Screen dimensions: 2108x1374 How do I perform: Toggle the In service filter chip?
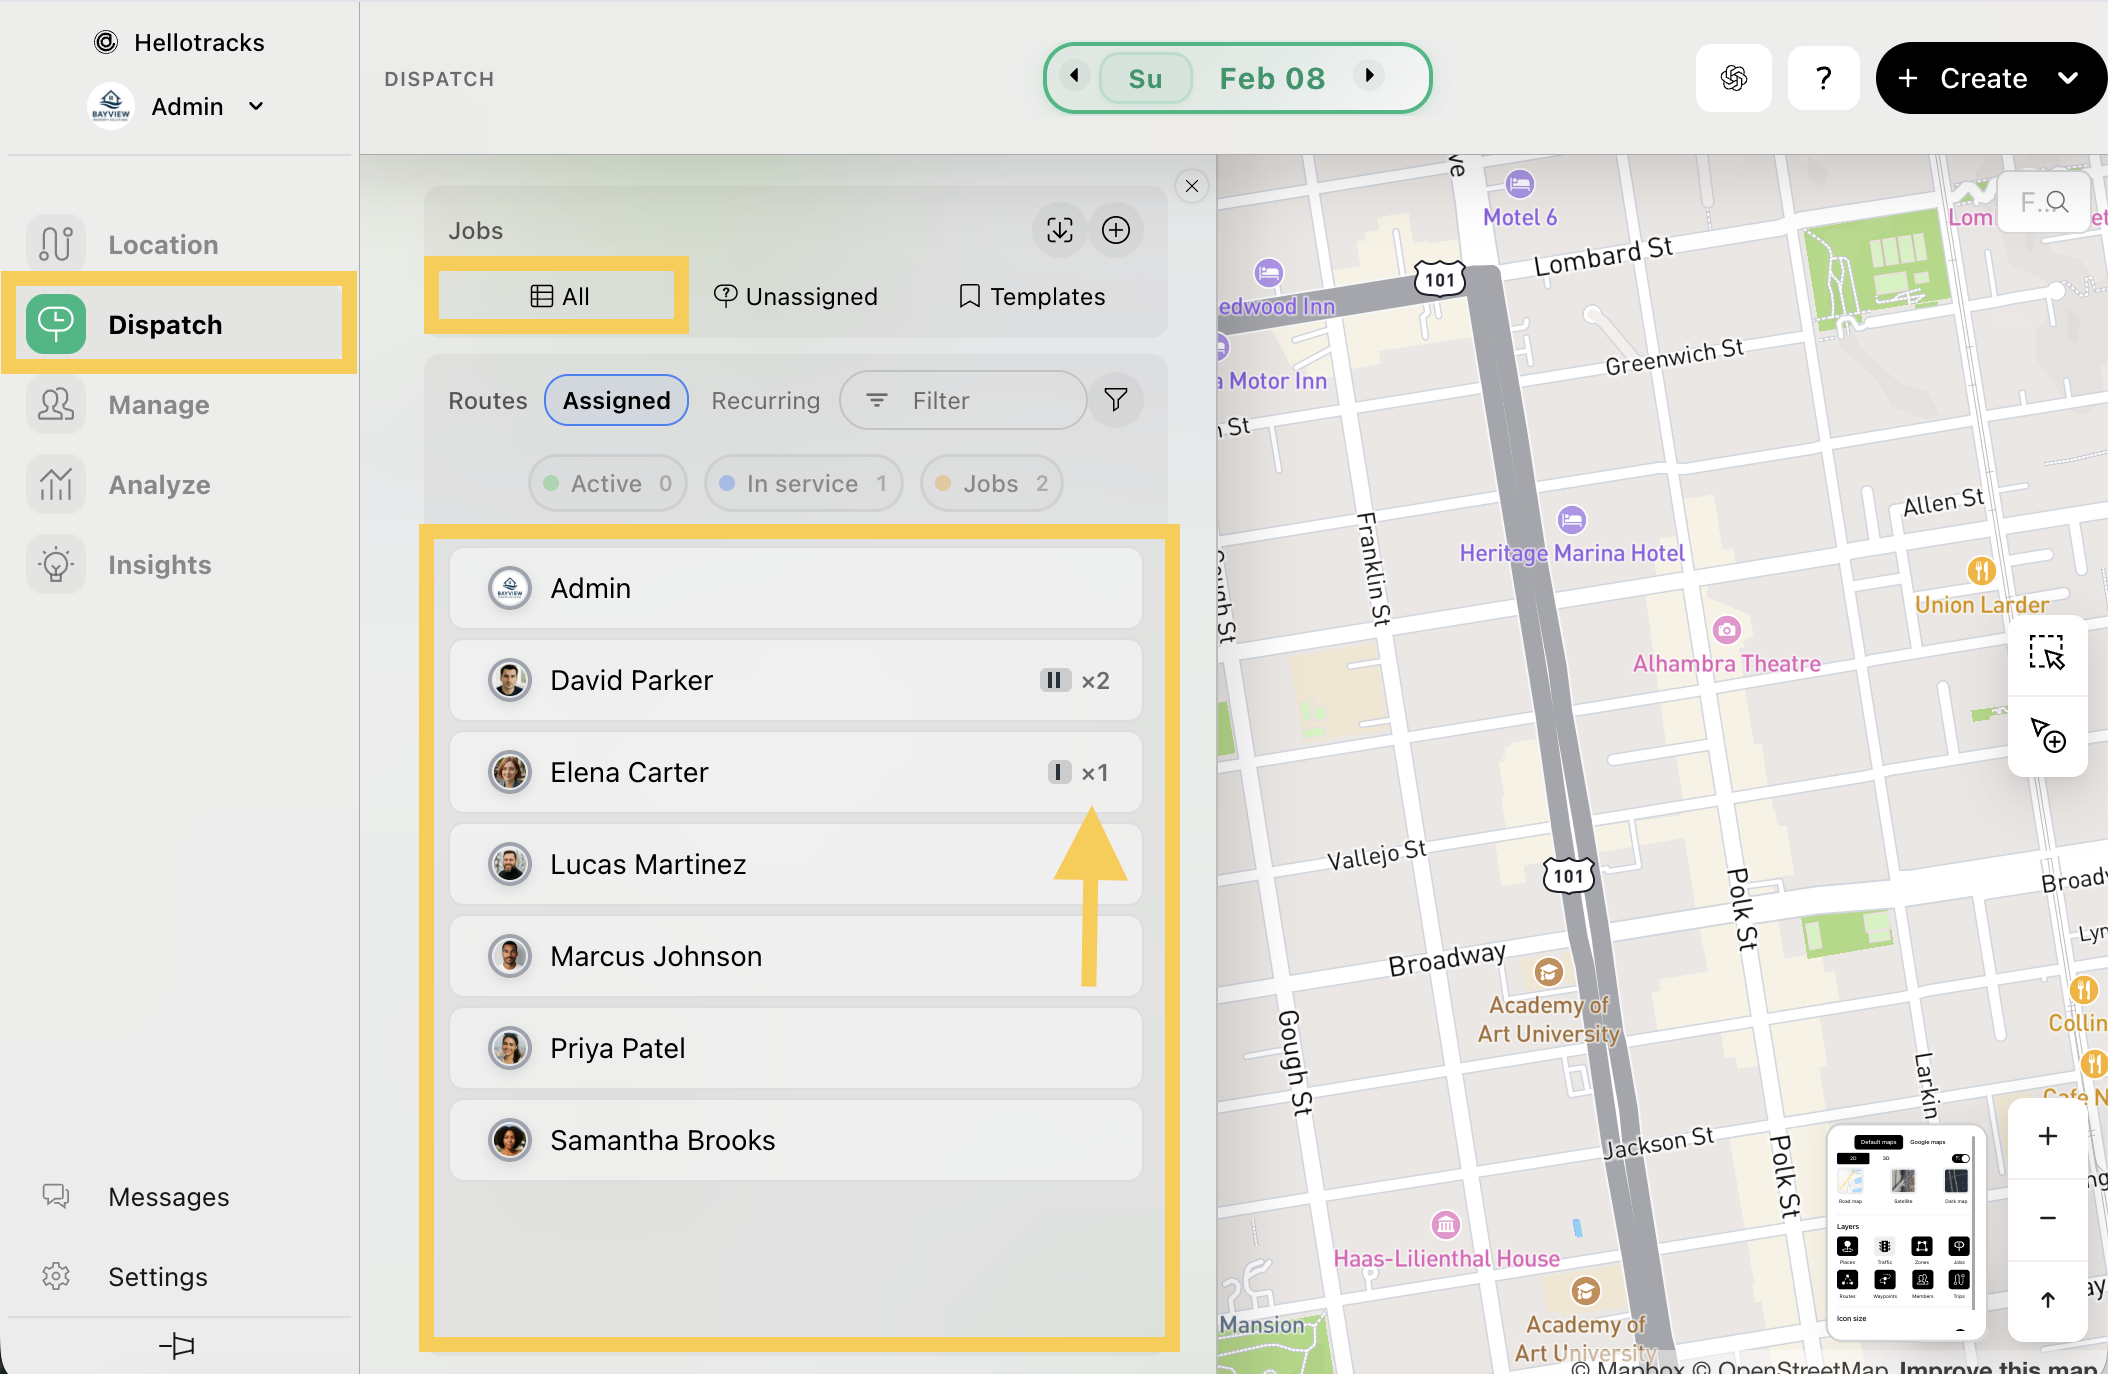tap(803, 484)
